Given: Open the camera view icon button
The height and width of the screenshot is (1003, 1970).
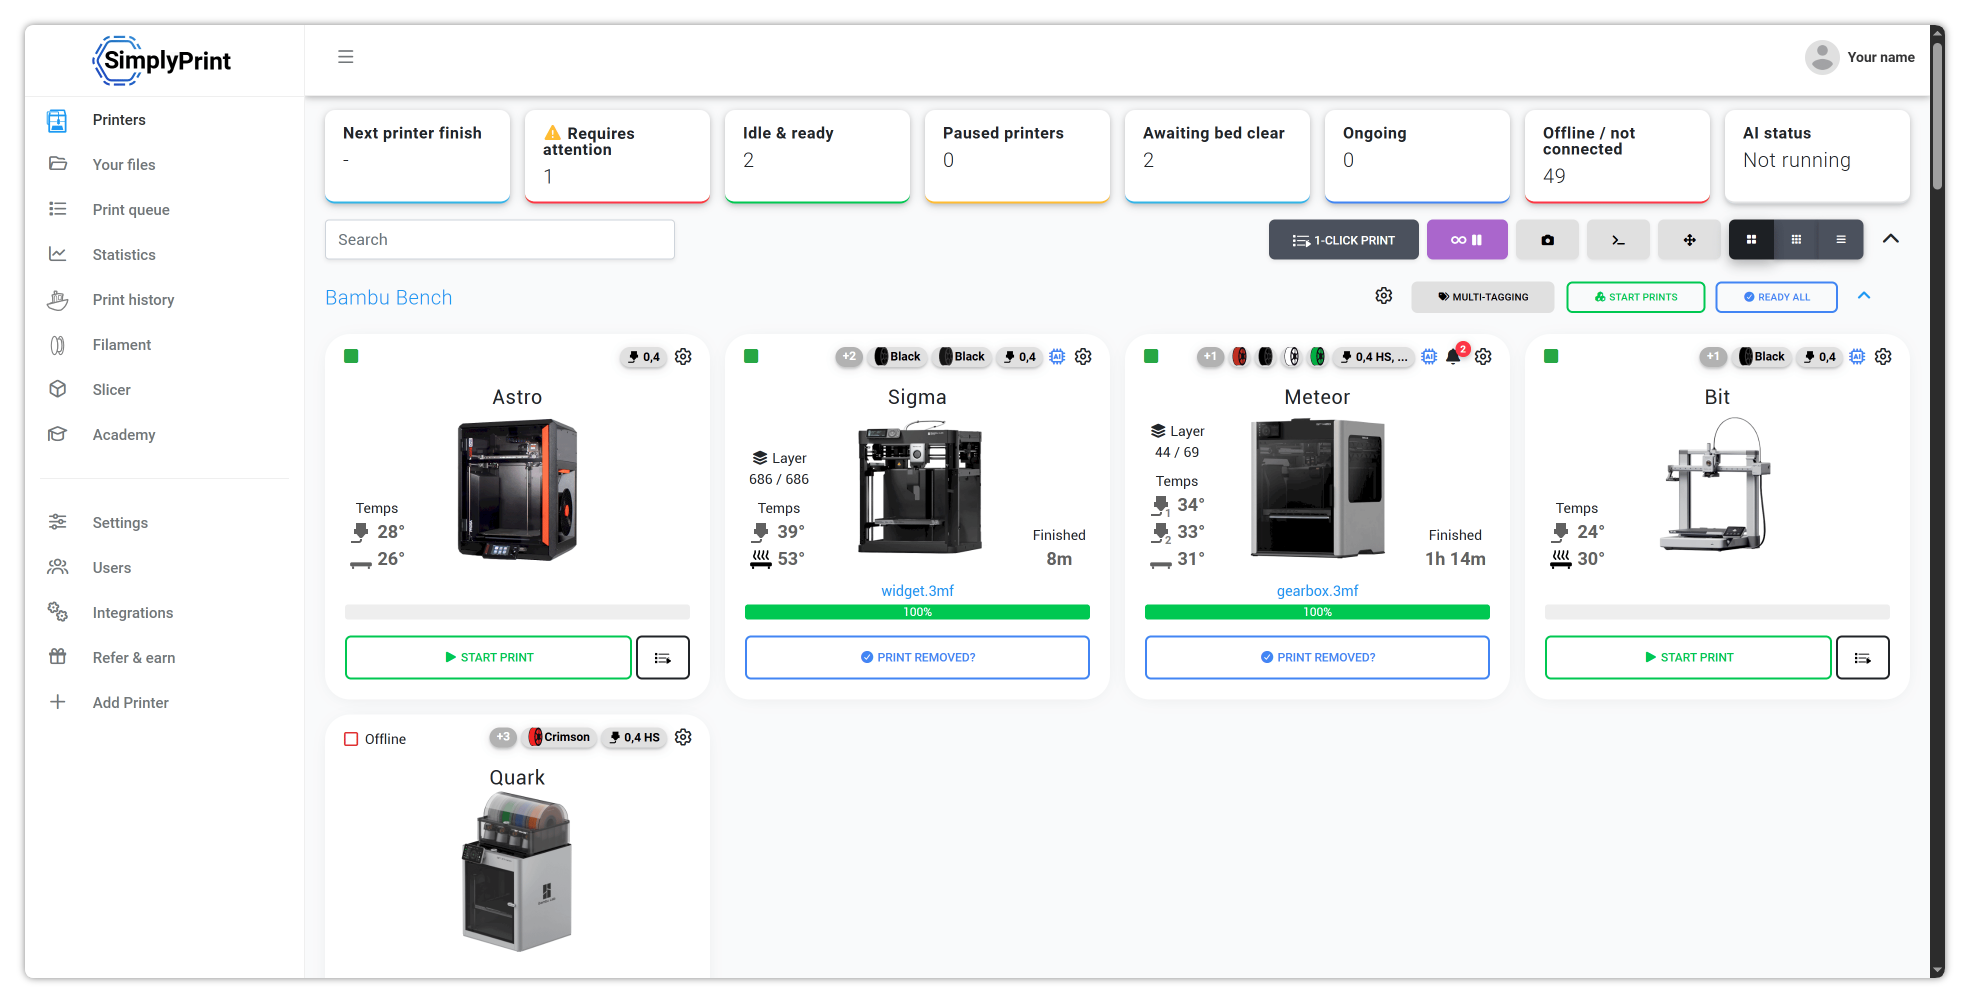Looking at the screenshot, I should click(x=1547, y=240).
